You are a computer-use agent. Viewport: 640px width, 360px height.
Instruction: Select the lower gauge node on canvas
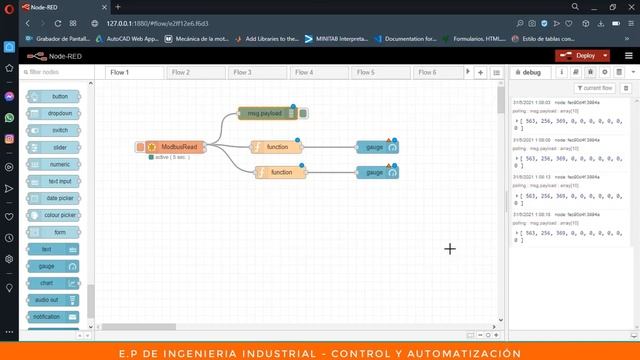click(378, 172)
